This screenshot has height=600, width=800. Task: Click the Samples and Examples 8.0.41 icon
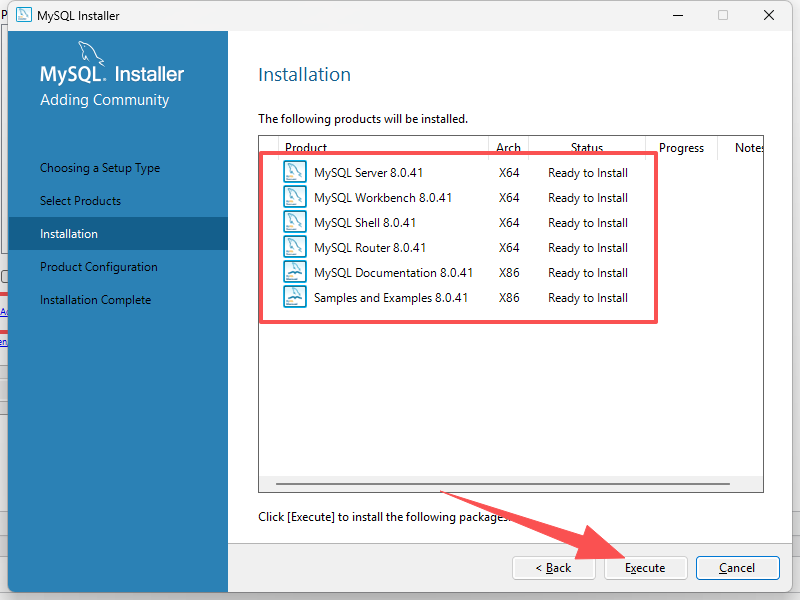295,297
